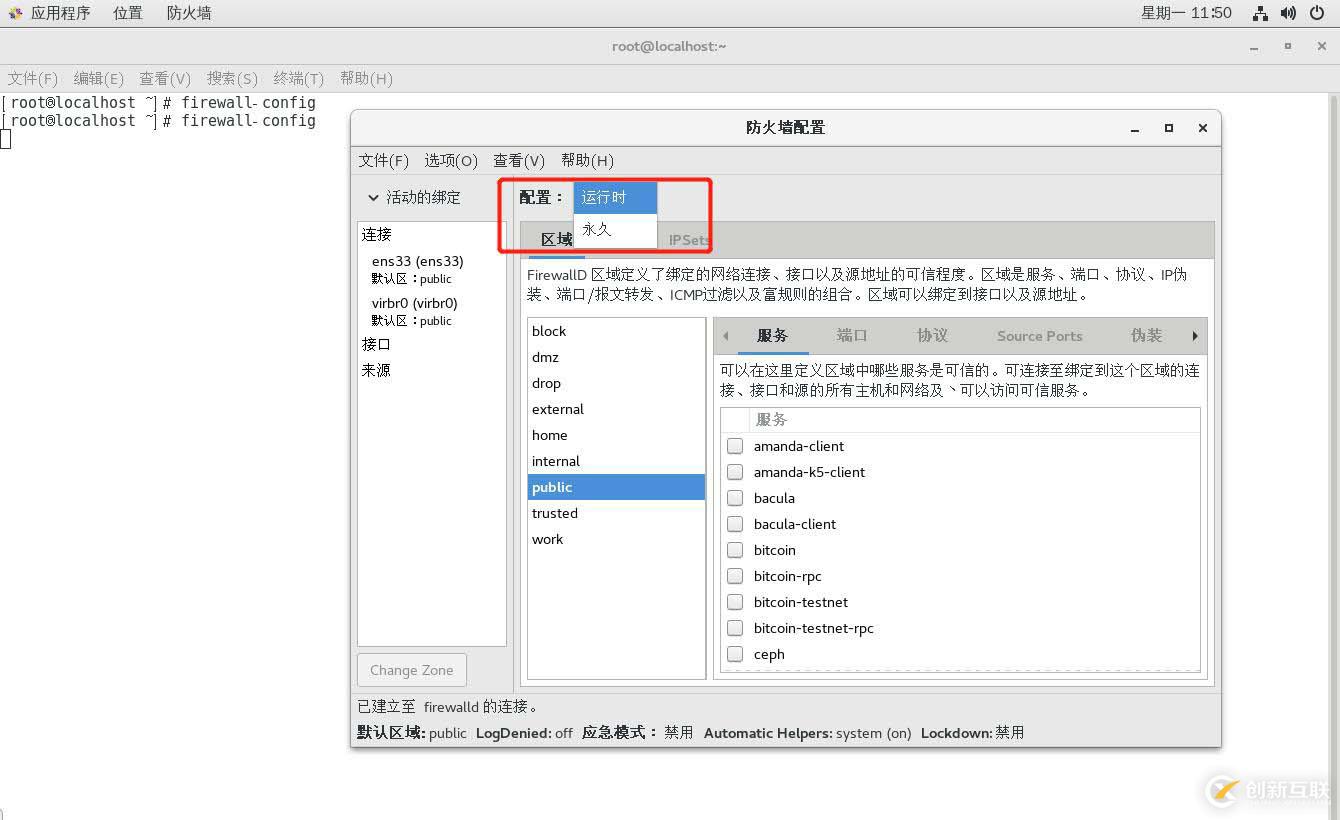
Task: Select the trusted zone
Action: pyautogui.click(x=616, y=513)
